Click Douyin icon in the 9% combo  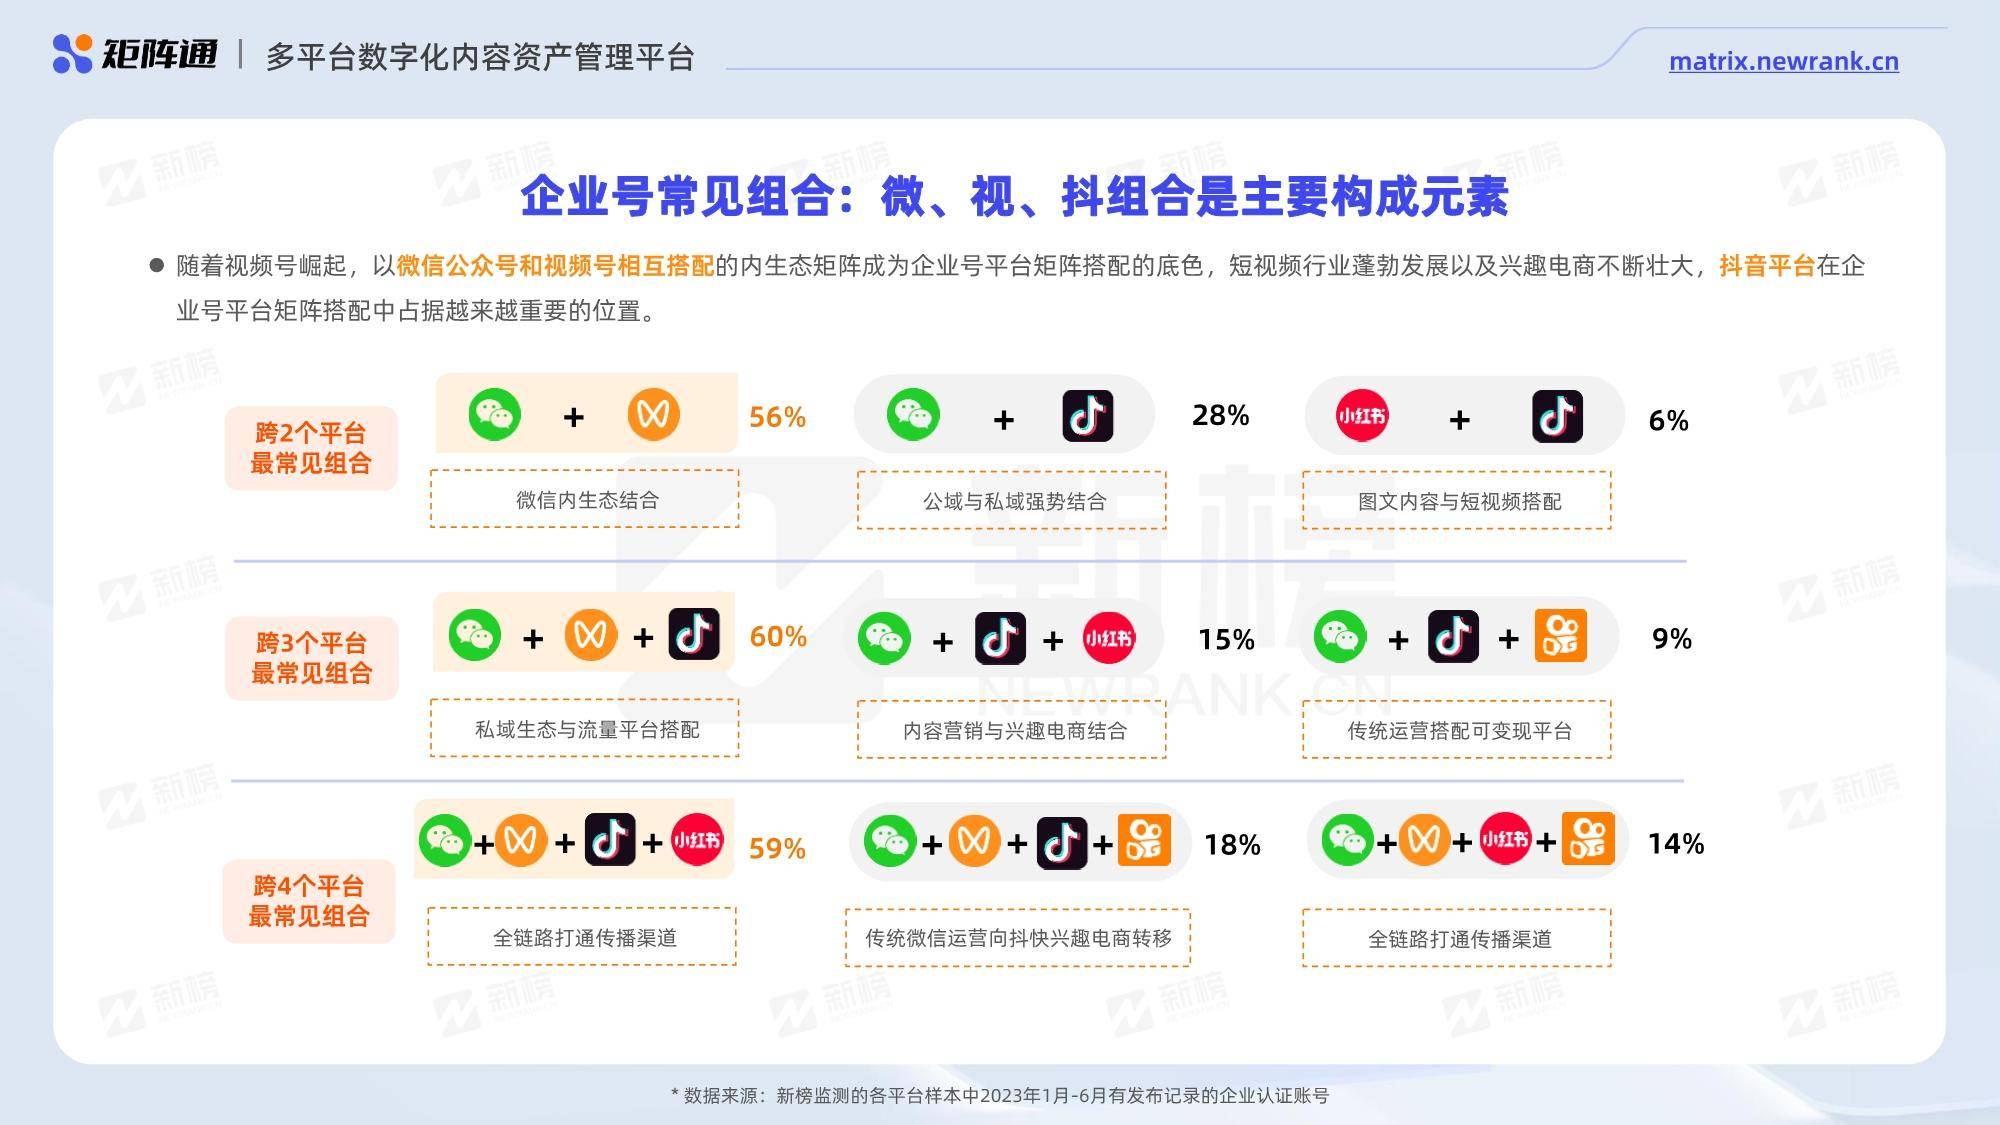pyautogui.click(x=1453, y=636)
